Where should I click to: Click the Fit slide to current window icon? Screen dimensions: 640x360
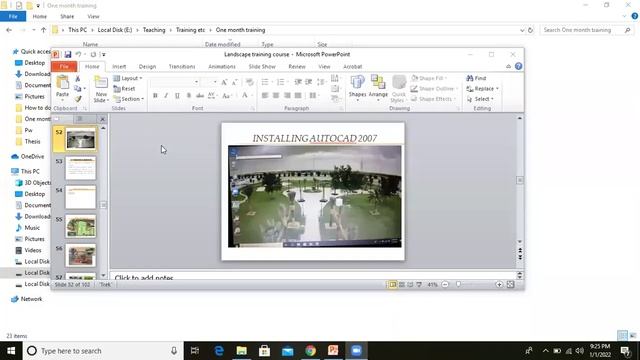point(510,284)
